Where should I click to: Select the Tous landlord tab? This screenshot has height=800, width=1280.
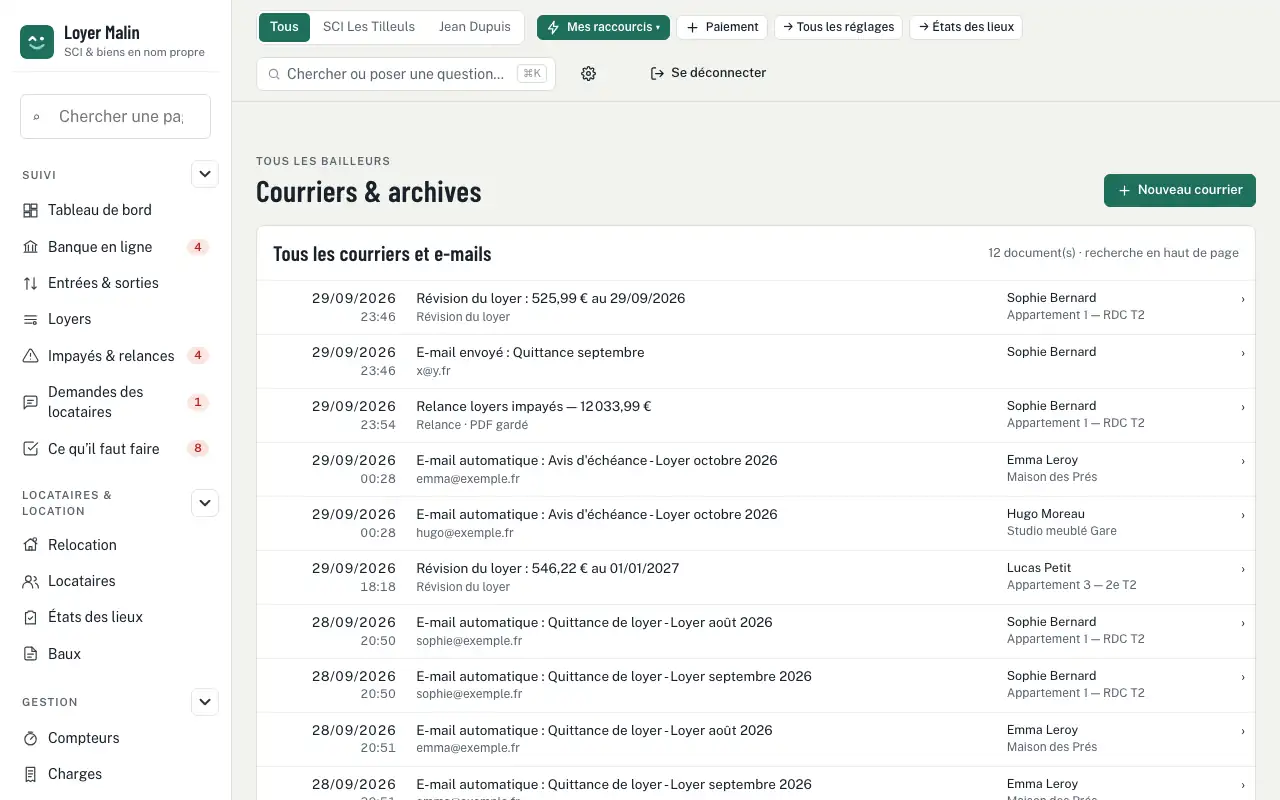284,27
